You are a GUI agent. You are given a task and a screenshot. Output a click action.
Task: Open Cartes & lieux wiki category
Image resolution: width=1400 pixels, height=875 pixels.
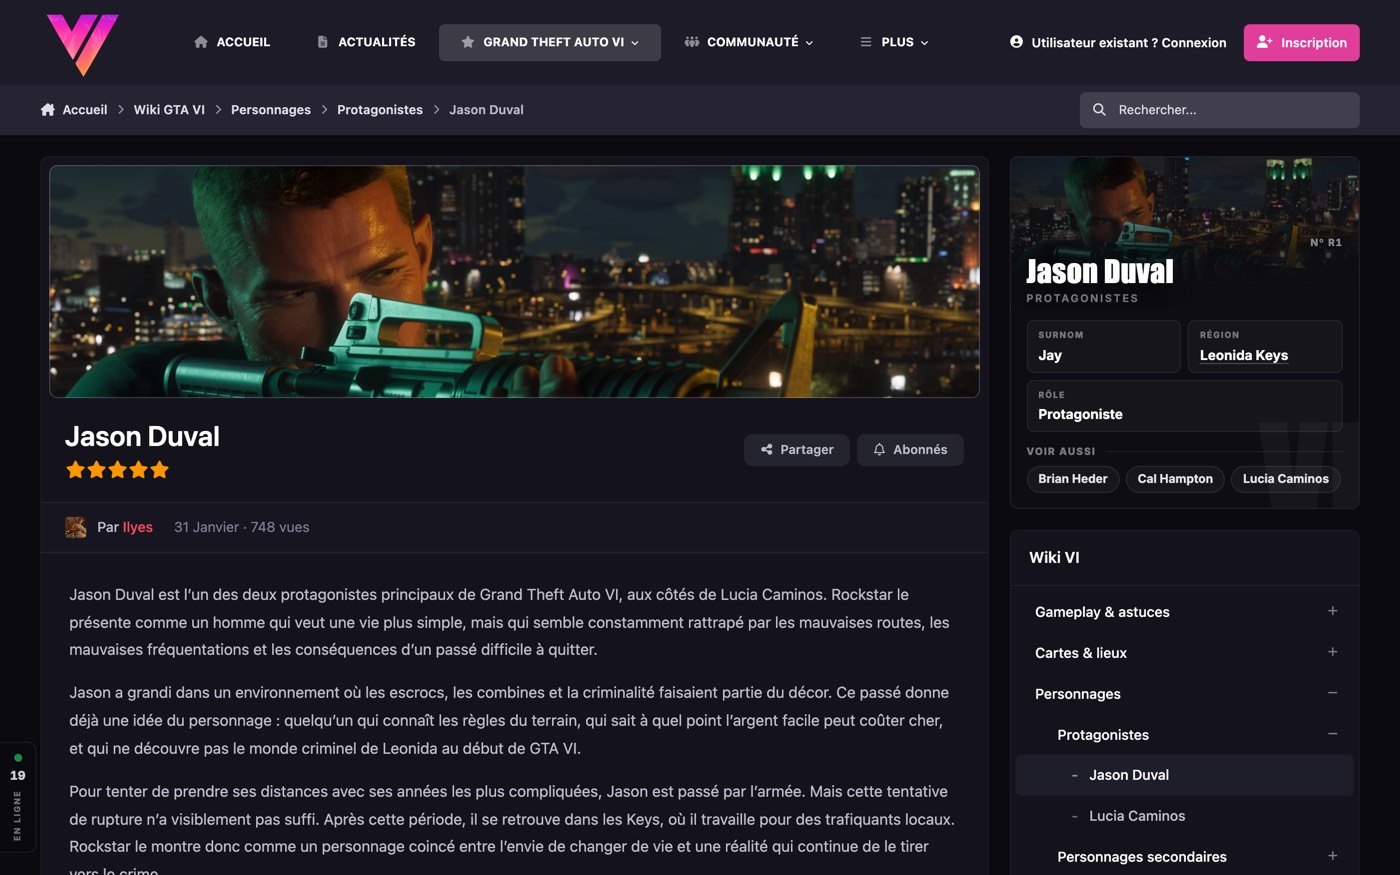point(1081,653)
